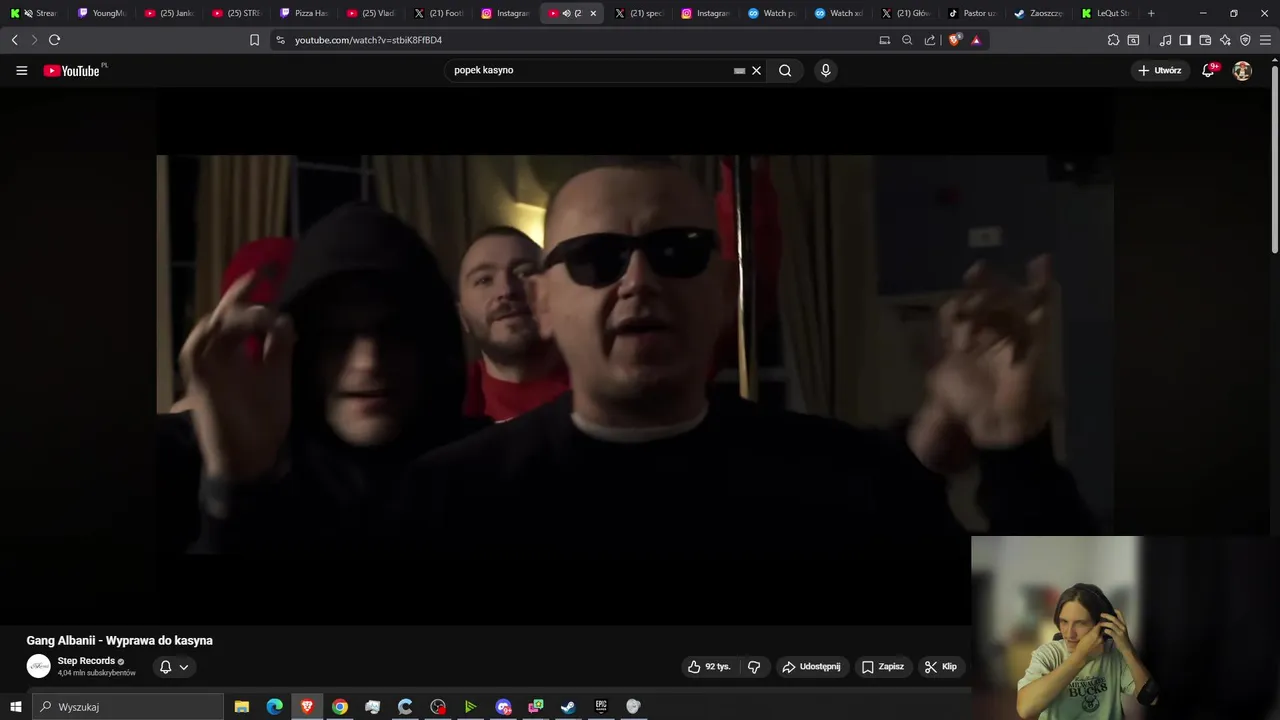Open File Explorer from the taskbar

click(x=242, y=706)
